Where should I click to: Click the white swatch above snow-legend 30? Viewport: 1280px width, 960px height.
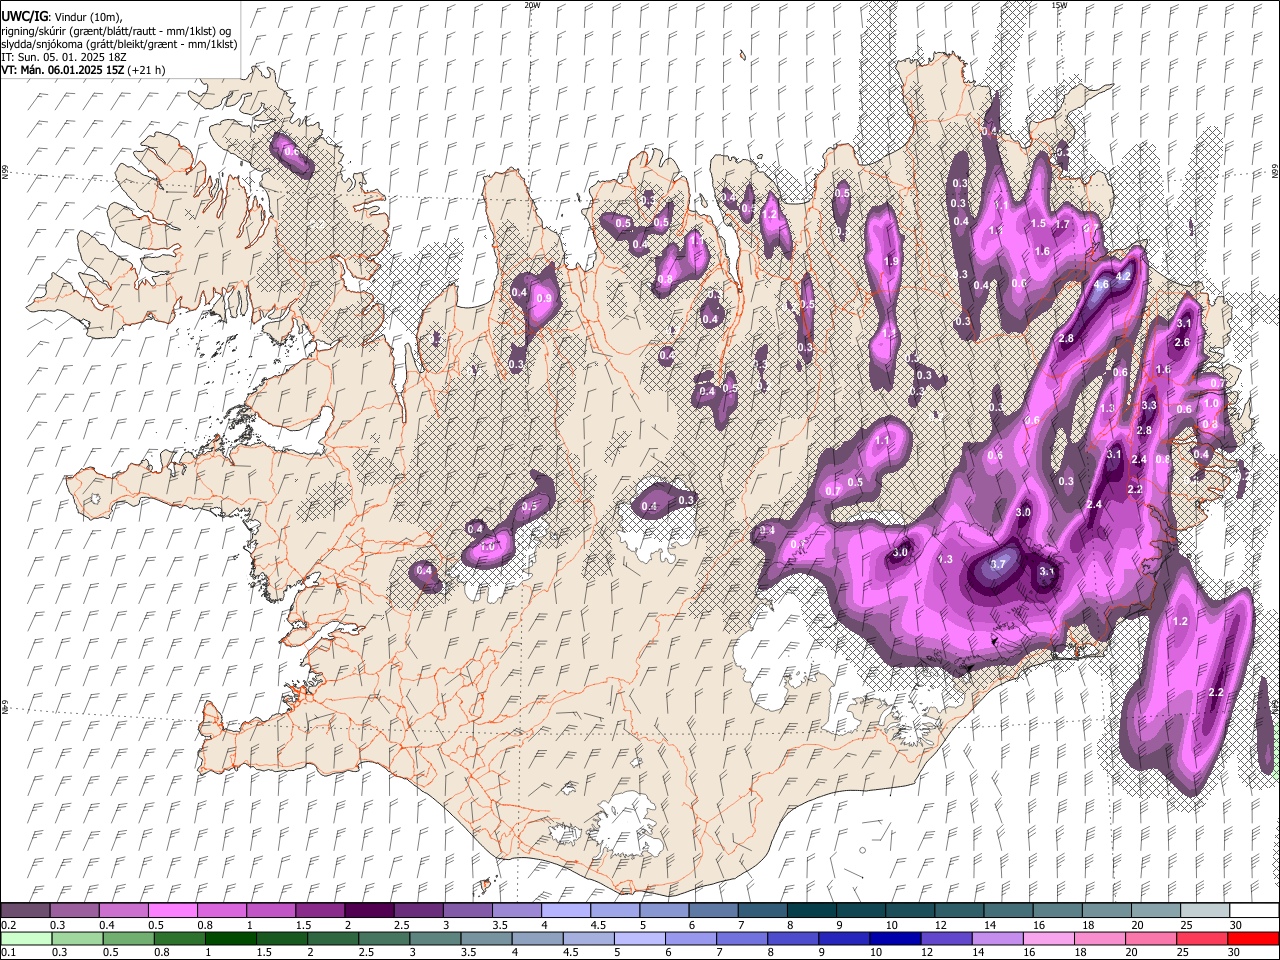tap(1254, 910)
